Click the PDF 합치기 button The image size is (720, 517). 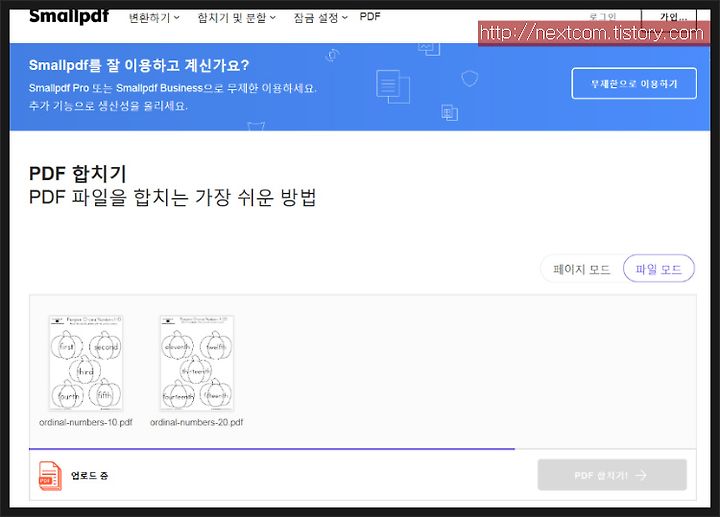click(x=612, y=475)
